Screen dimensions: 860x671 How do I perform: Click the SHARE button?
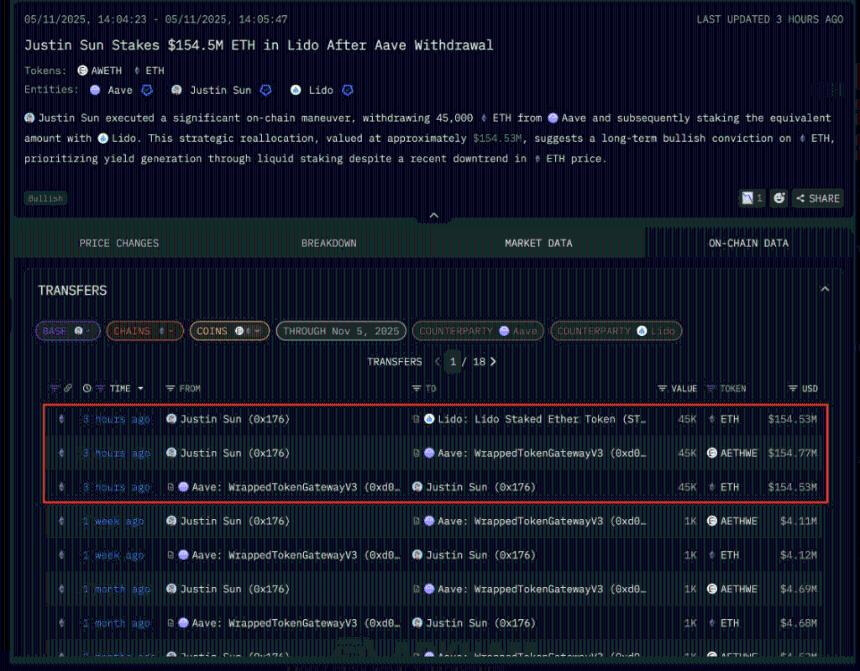[817, 198]
